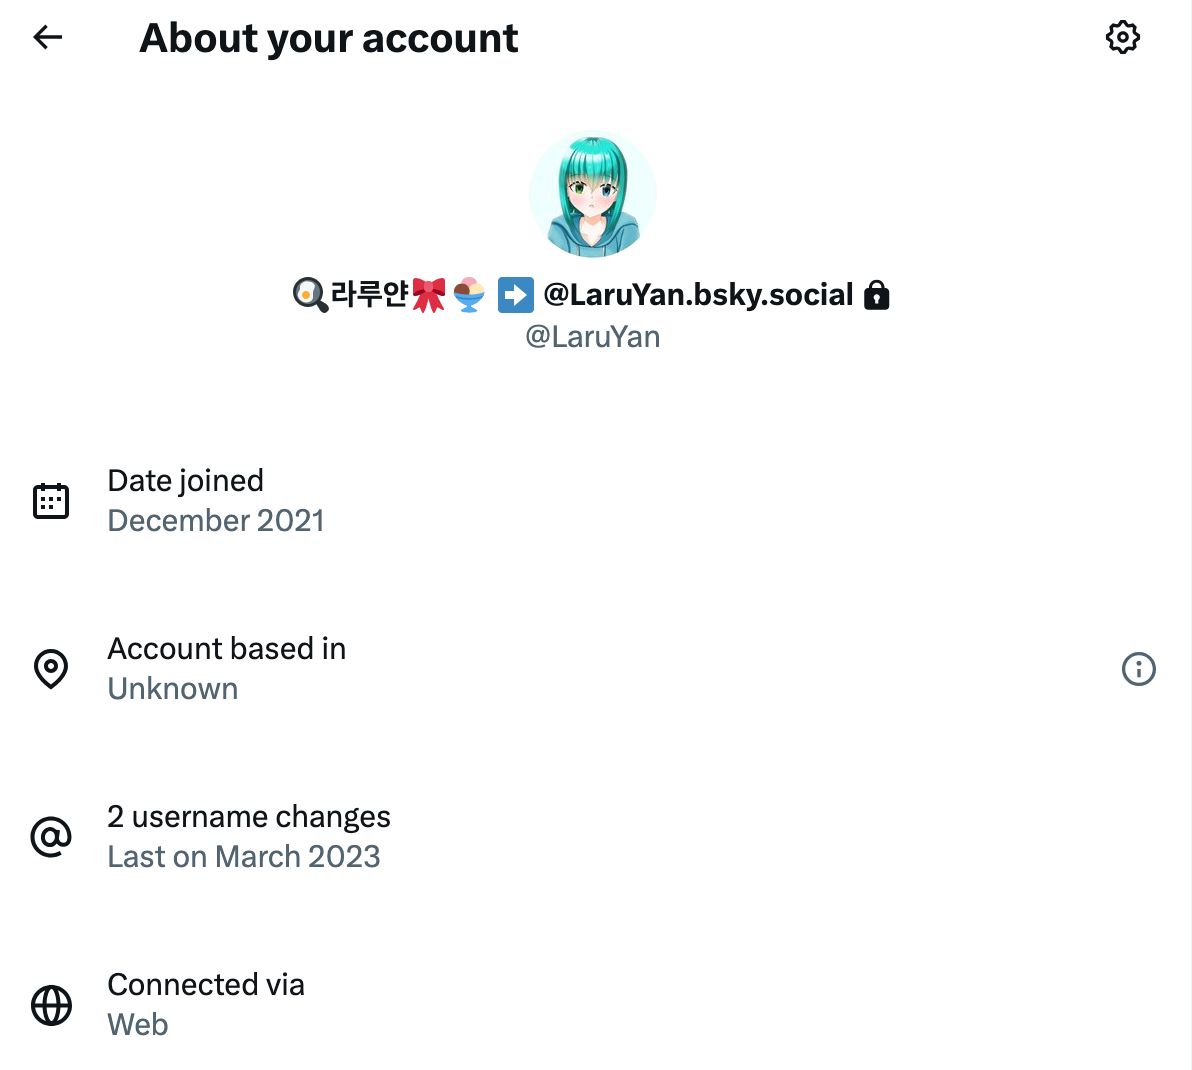Click the padlock icon after display name
This screenshot has height=1070, width=1192.
[876, 295]
